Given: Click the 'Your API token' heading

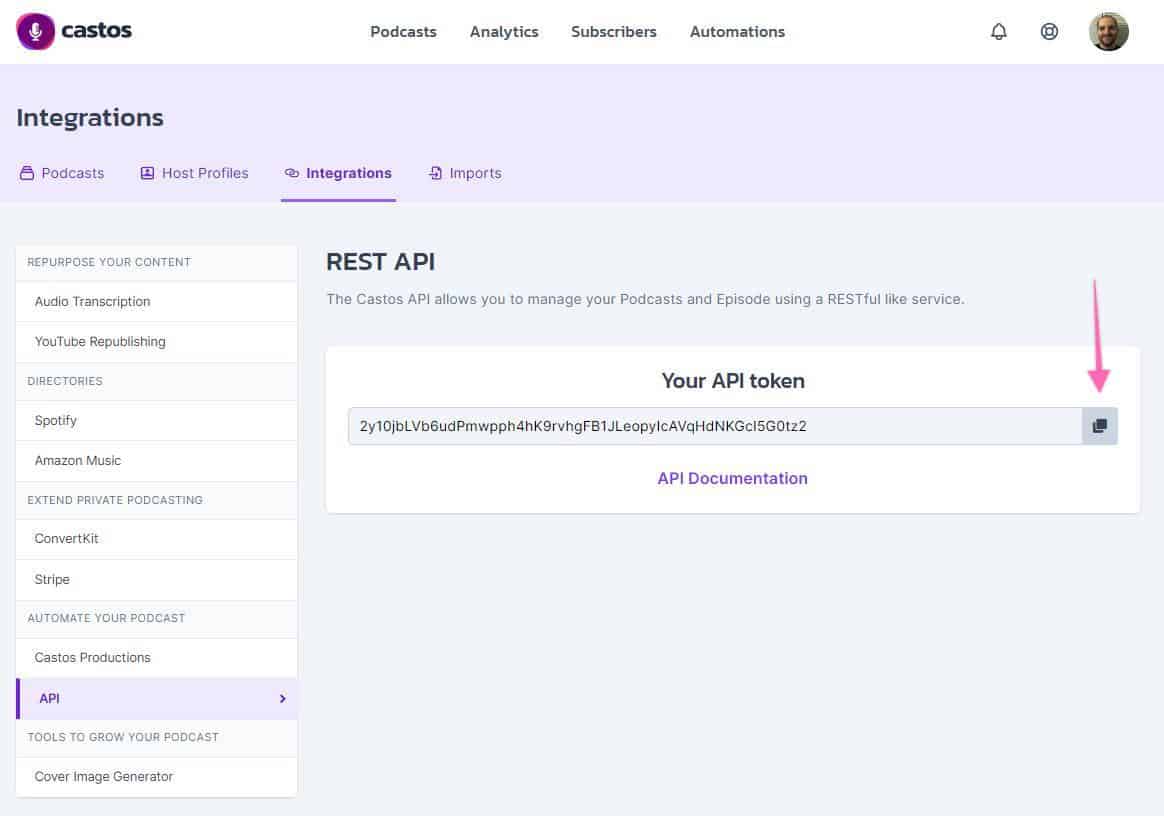Looking at the screenshot, I should click(733, 381).
